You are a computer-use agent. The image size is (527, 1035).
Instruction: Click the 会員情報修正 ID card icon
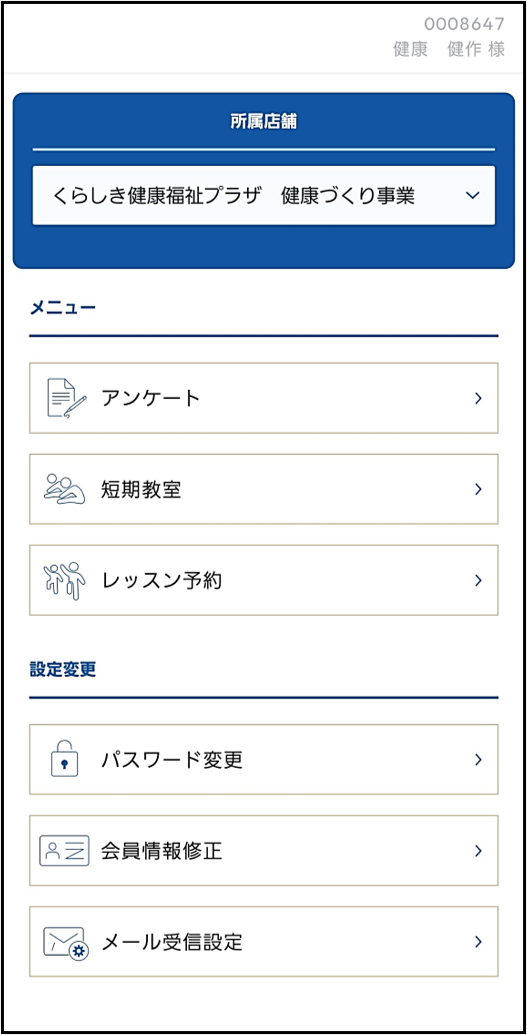(x=64, y=850)
